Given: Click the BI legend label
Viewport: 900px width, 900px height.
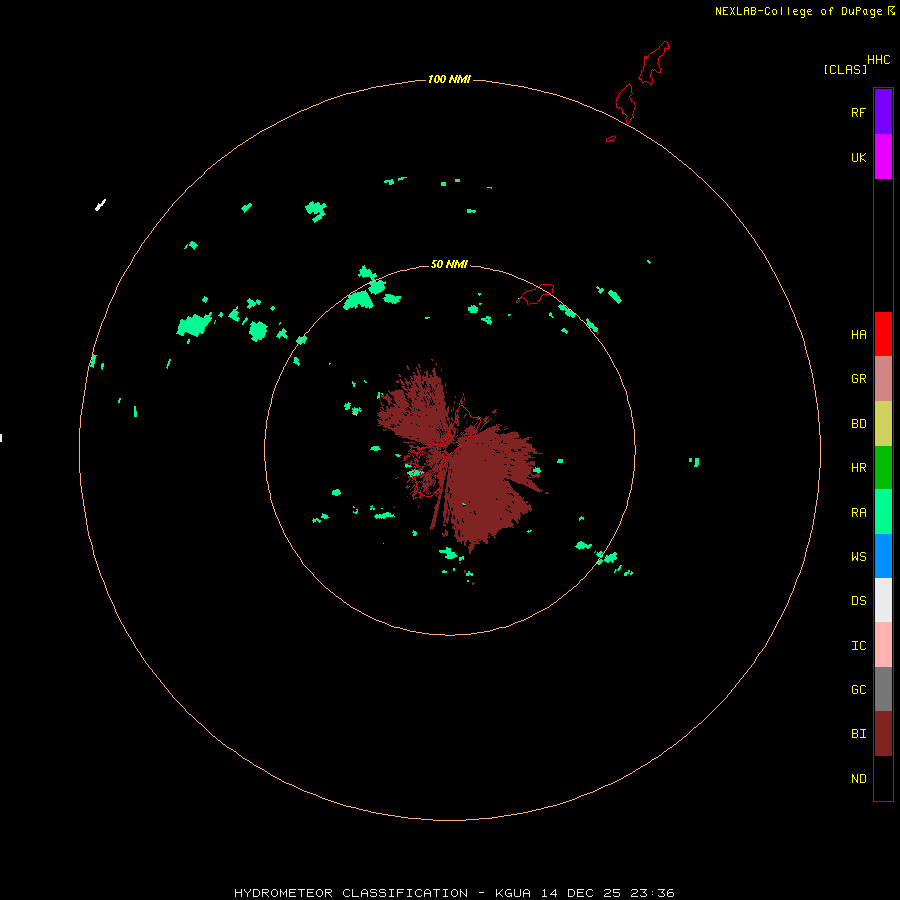Looking at the screenshot, I should [x=858, y=734].
